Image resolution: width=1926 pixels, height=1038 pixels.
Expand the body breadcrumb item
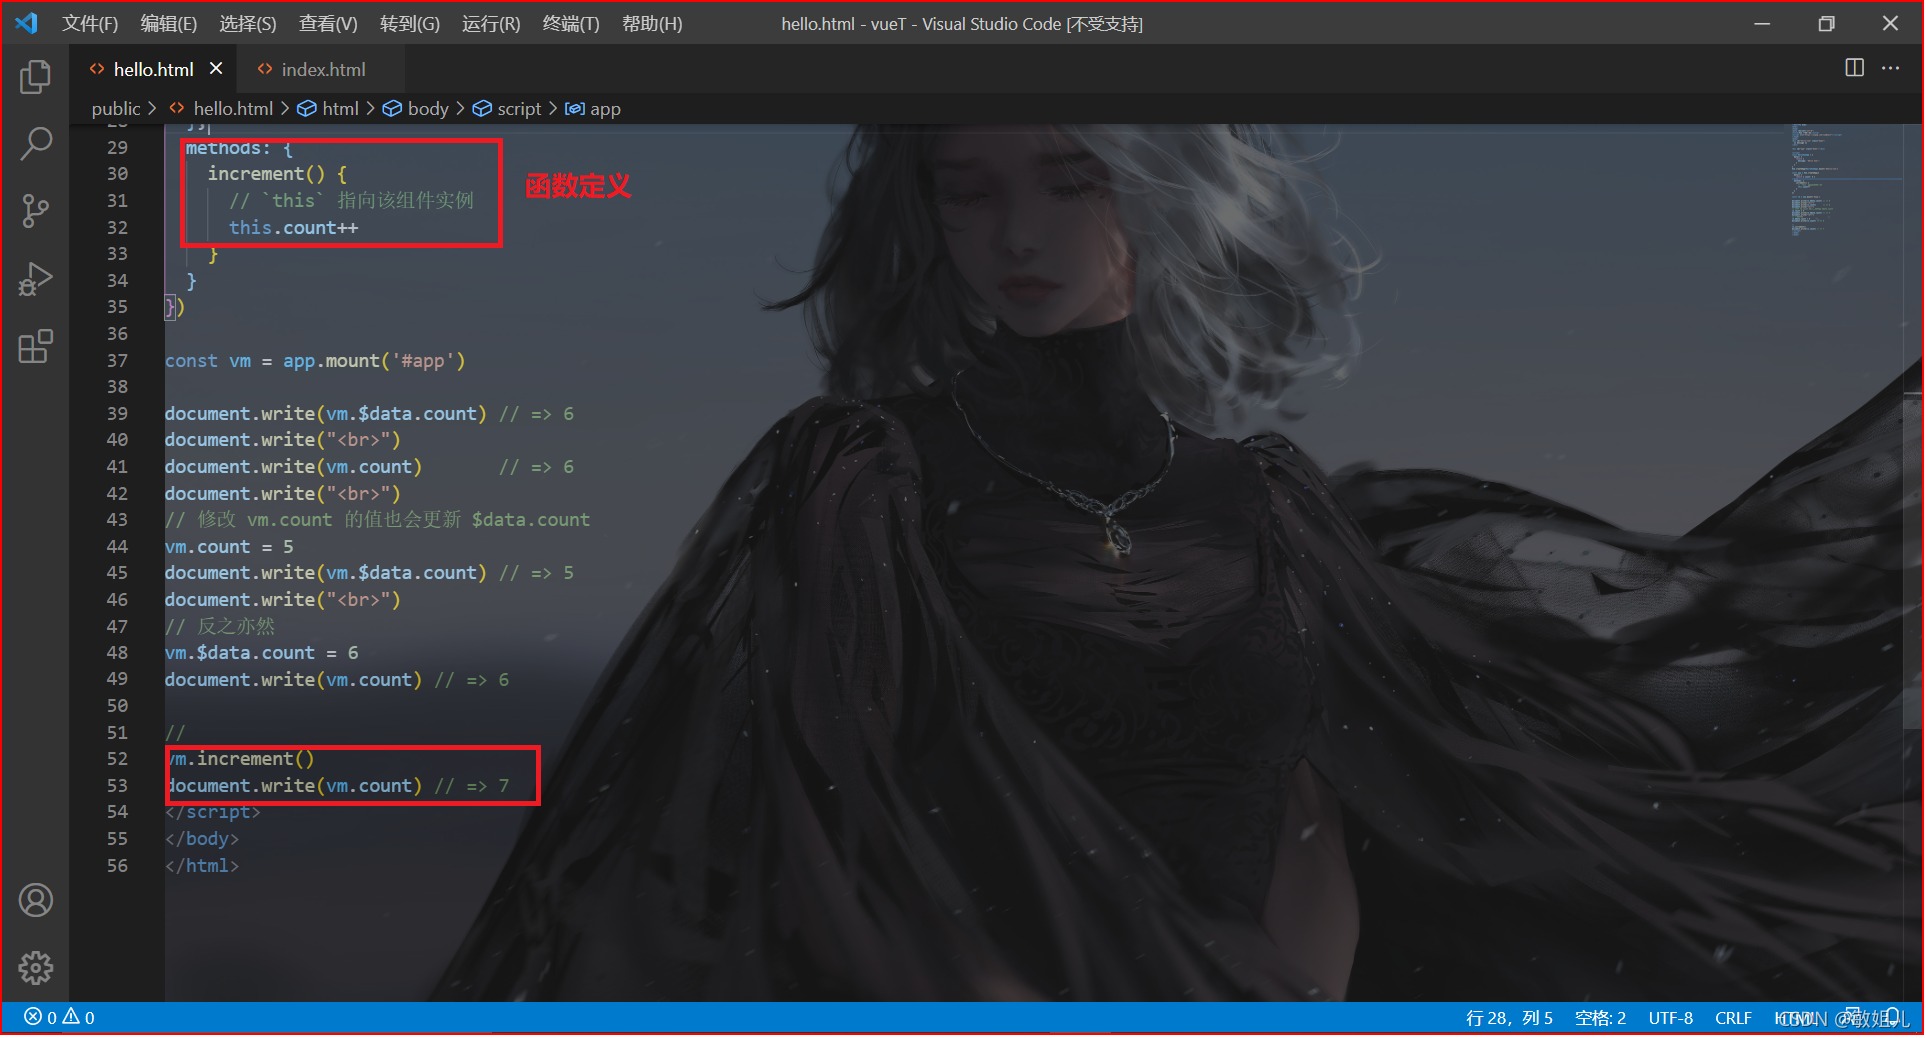(x=416, y=108)
